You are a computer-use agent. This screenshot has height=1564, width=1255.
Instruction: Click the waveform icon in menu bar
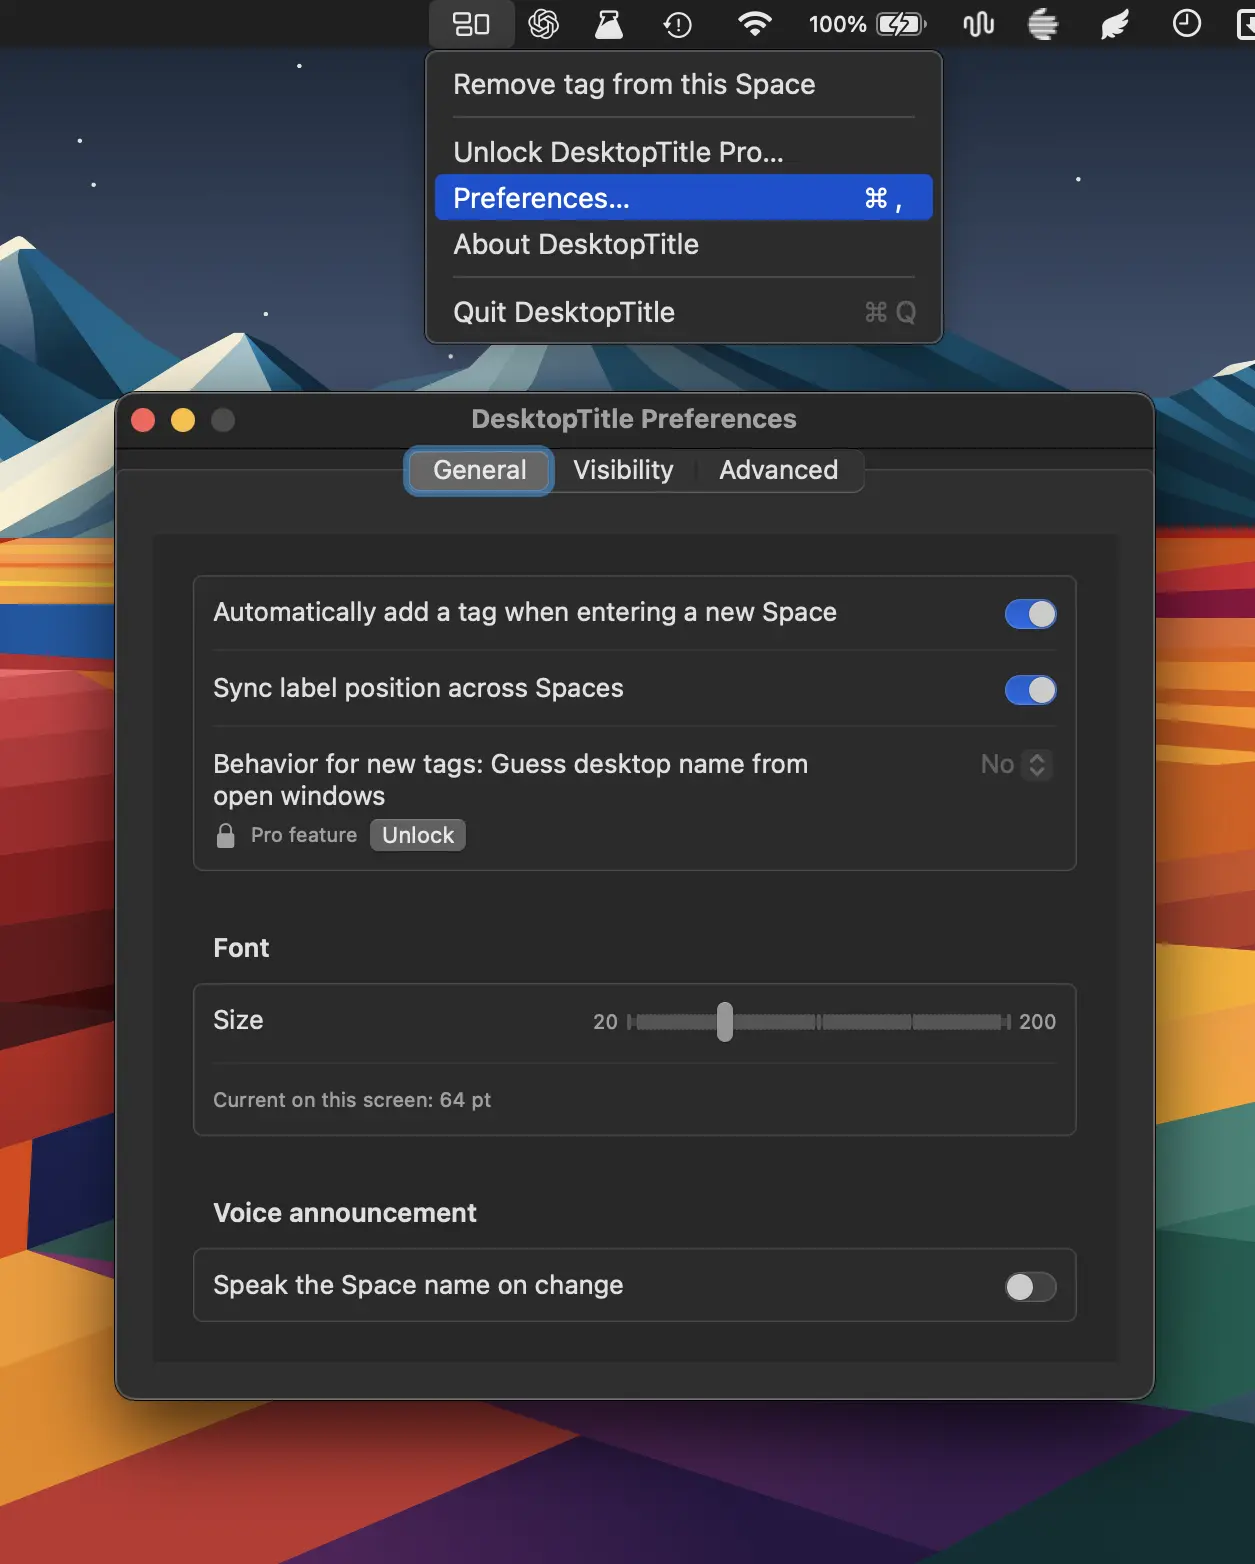978,24
